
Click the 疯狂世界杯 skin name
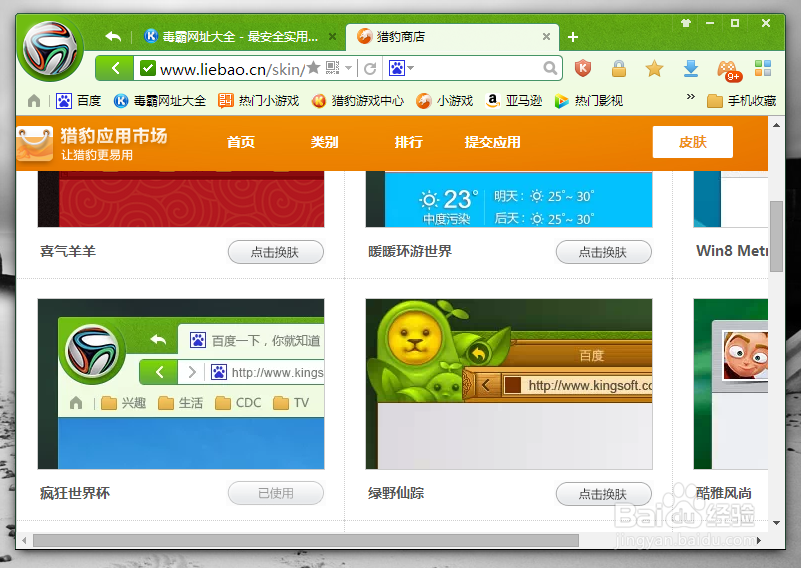coord(75,493)
